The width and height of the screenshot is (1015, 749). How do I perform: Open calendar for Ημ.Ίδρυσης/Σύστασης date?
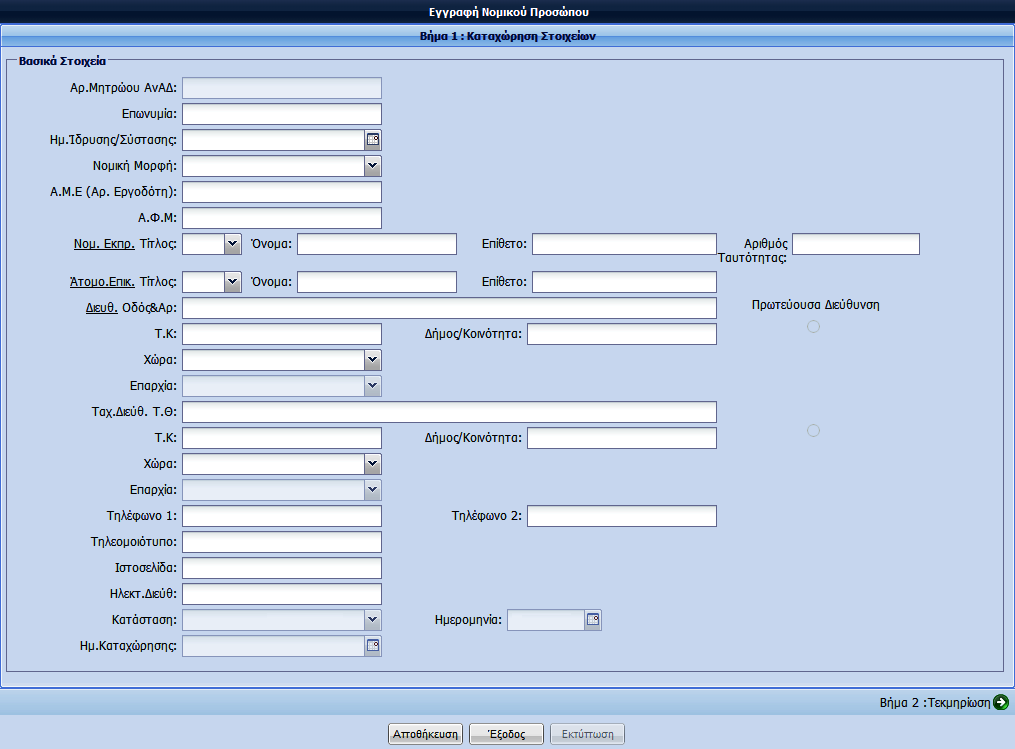[x=373, y=140]
